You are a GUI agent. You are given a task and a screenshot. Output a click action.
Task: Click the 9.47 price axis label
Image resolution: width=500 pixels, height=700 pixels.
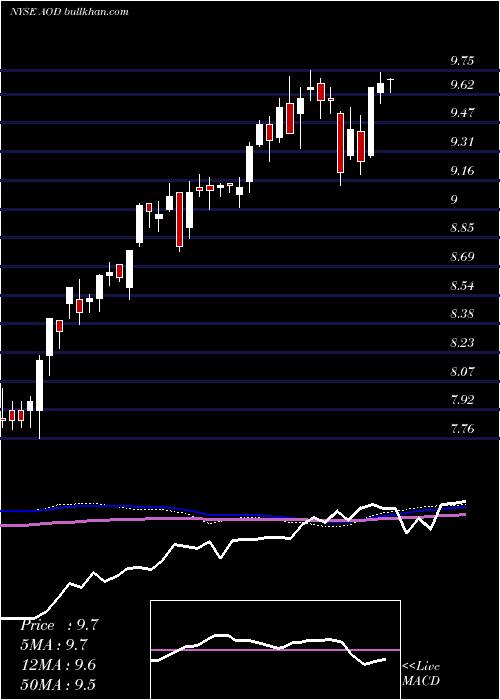(462, 112)
